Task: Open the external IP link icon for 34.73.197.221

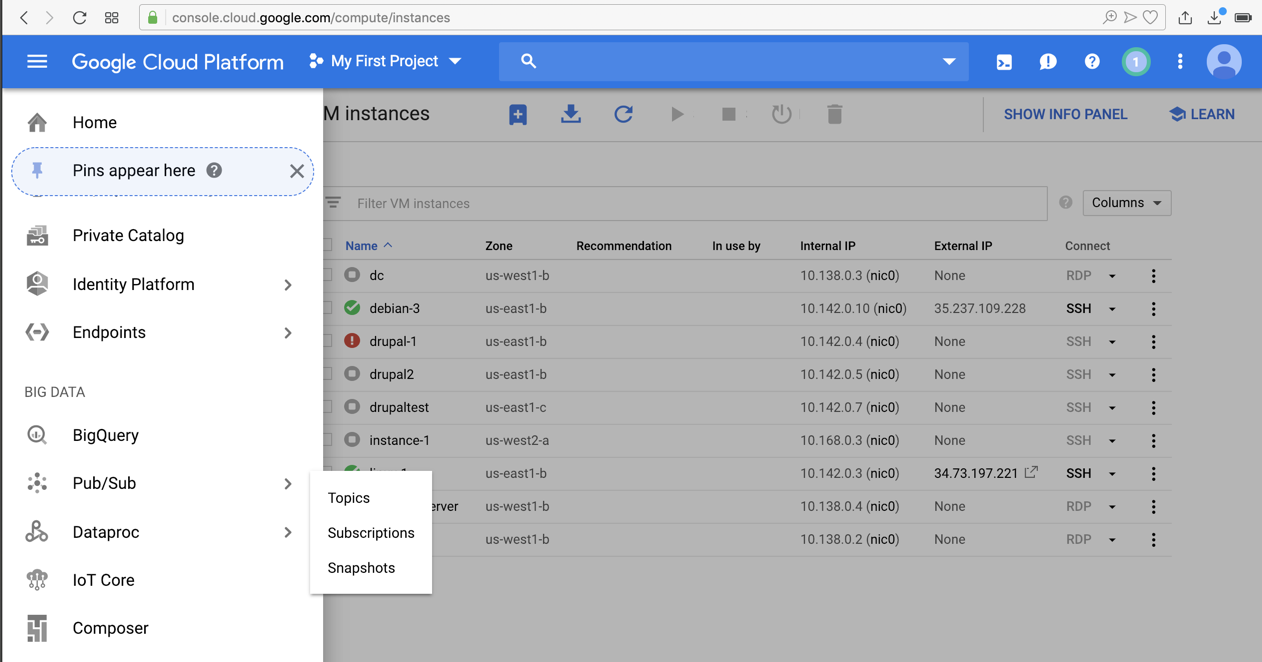Action: (1031, 473)
